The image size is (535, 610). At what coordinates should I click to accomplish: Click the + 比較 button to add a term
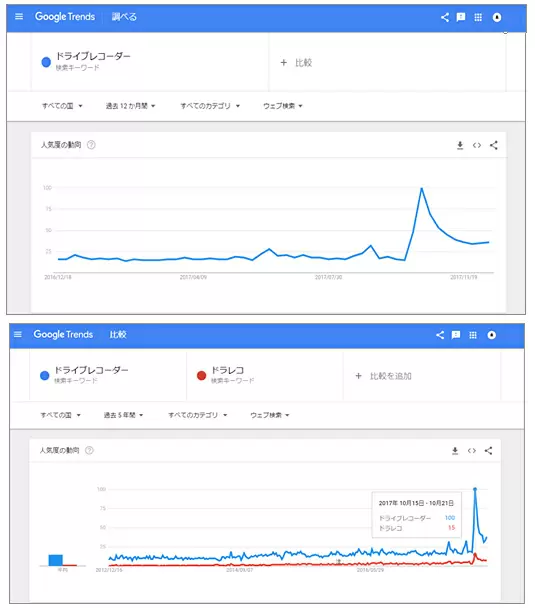coord(296,63)
